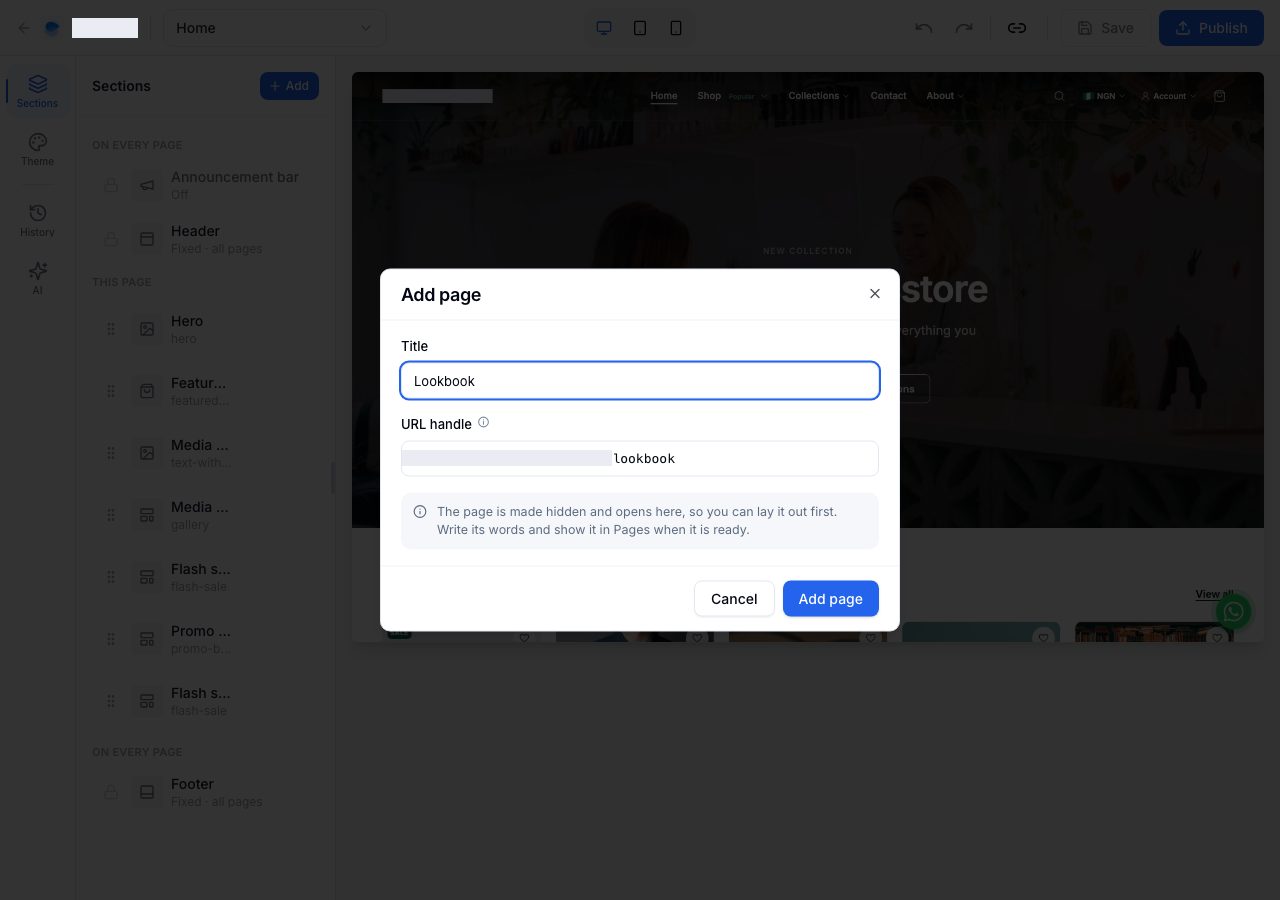
Task: Undo the last change
Action: 924,28
